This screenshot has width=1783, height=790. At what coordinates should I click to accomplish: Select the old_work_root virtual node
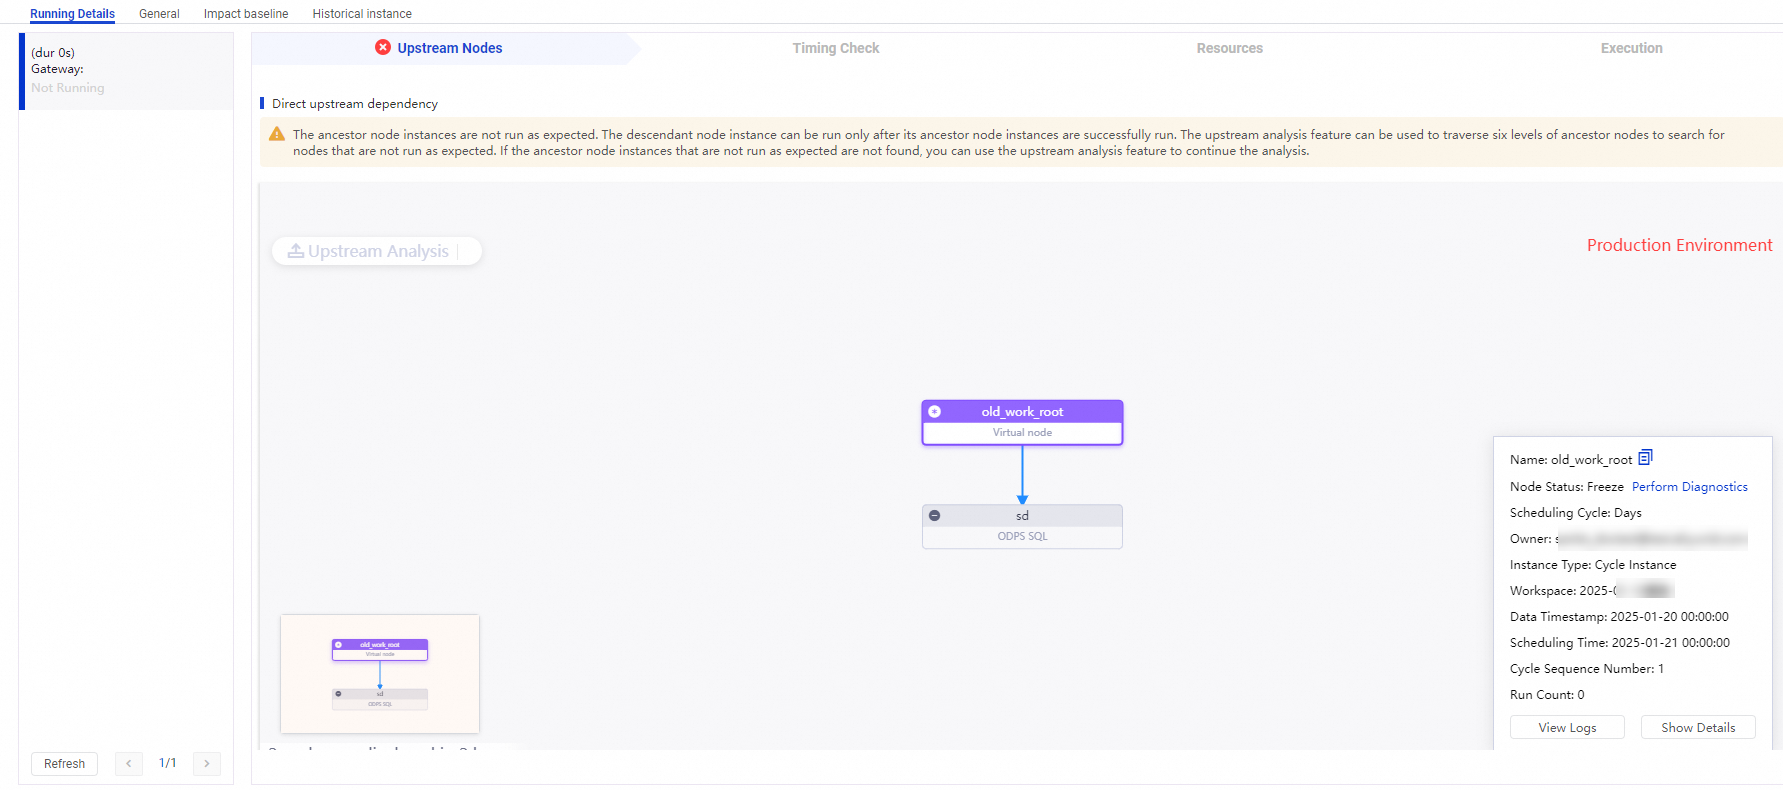pyautogui.click(x=1022, y=422)
